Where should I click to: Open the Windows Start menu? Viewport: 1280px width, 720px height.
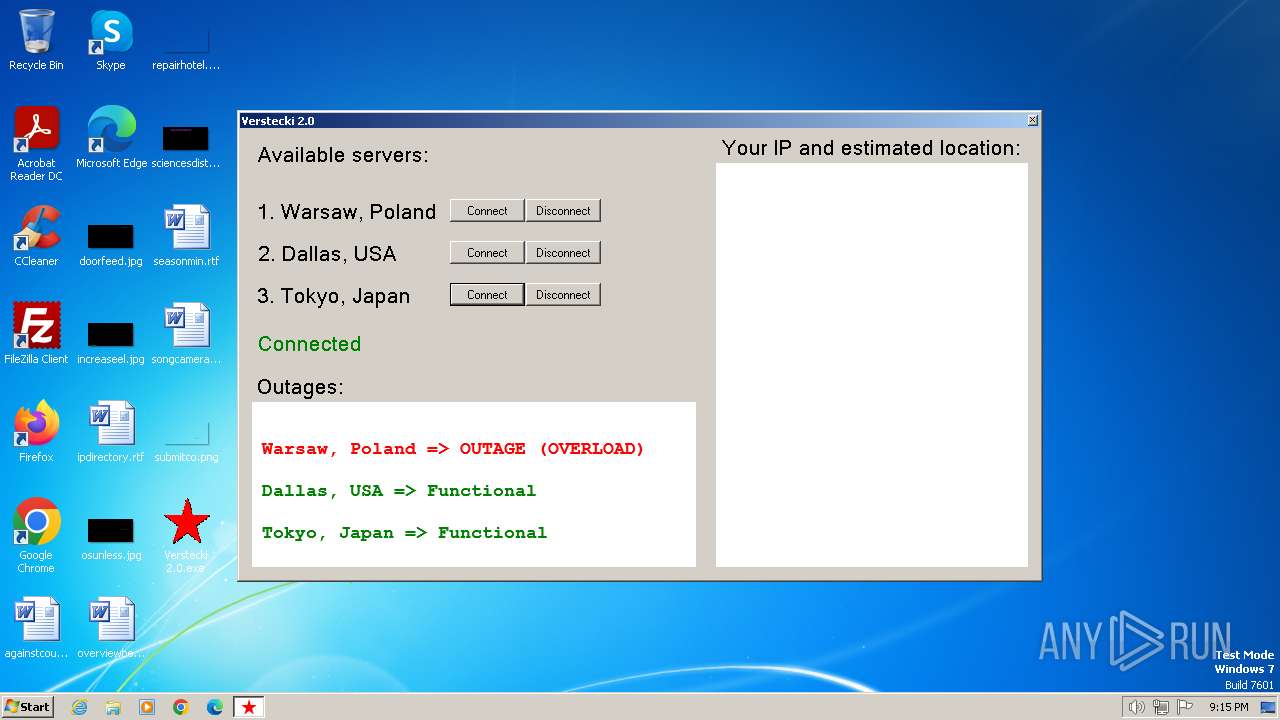[28, 707]
